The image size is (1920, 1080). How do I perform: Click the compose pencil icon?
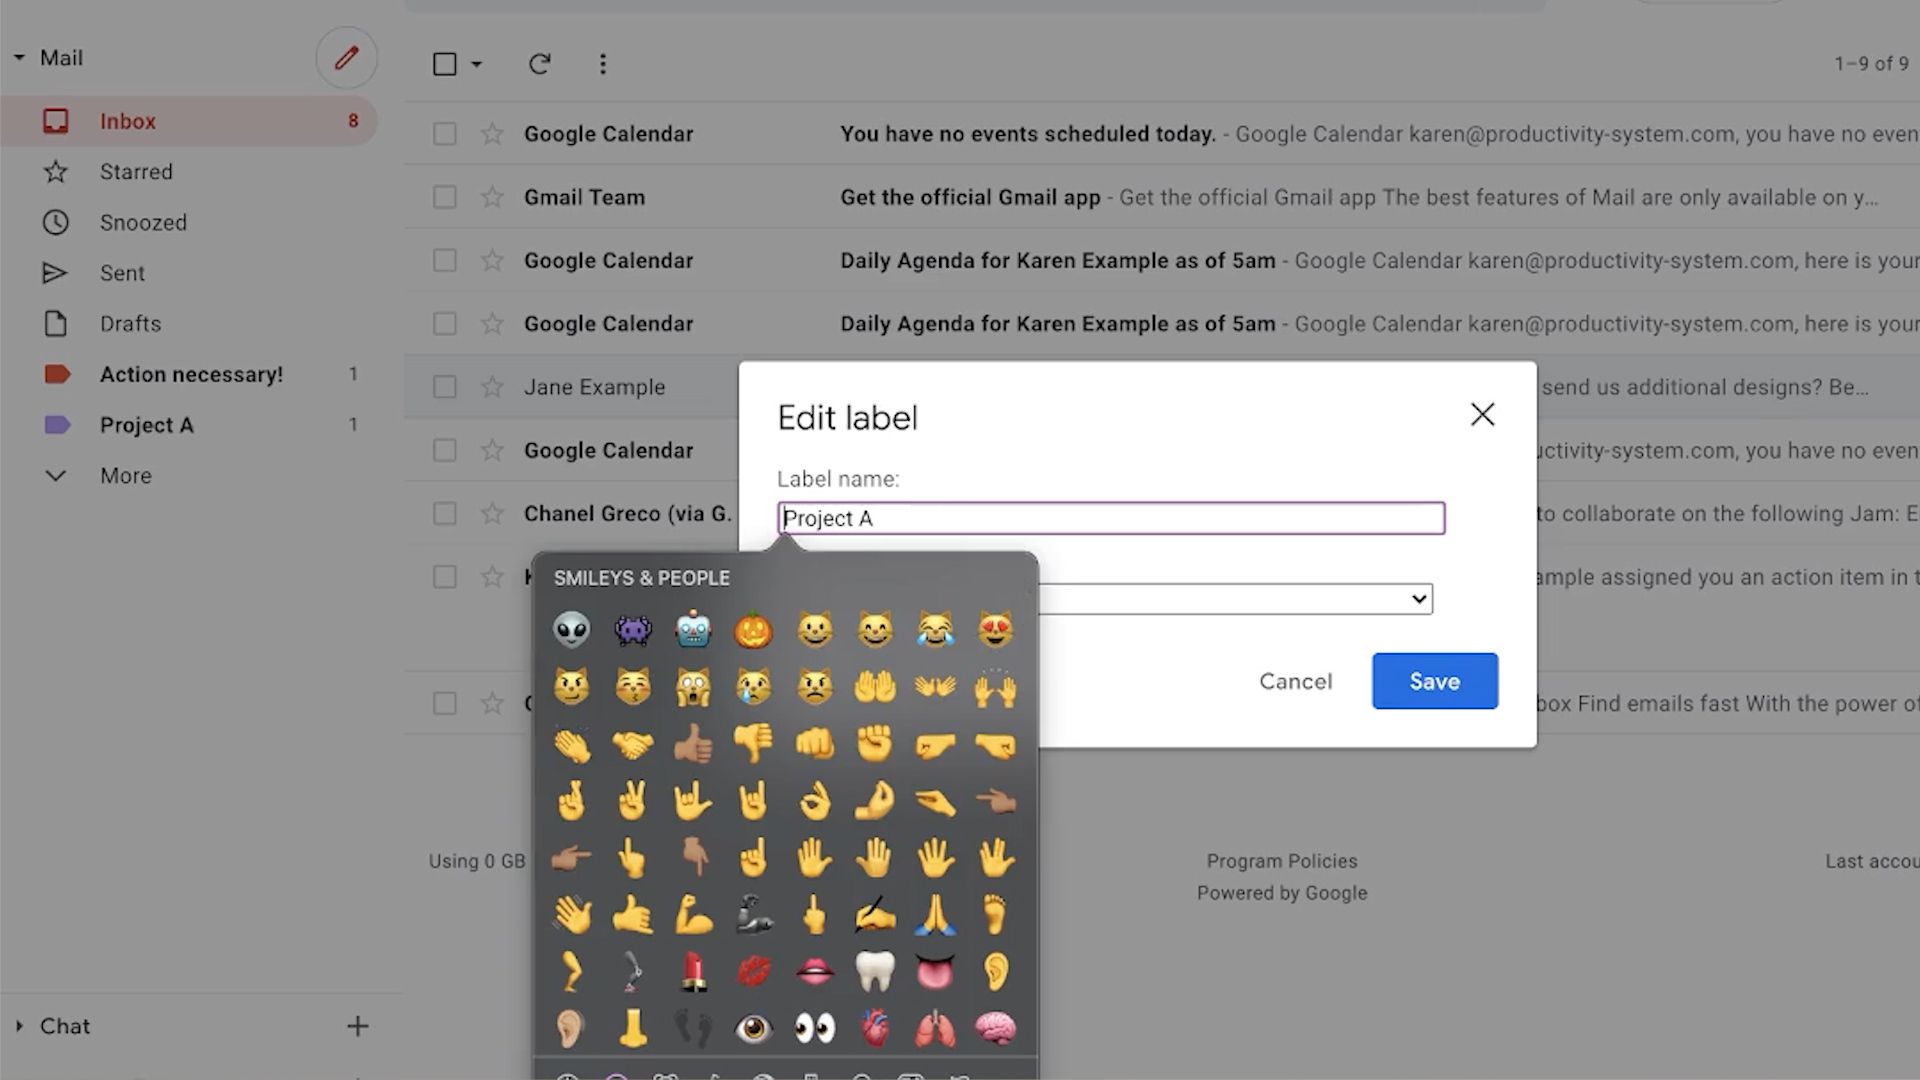[x=346, y=58]
